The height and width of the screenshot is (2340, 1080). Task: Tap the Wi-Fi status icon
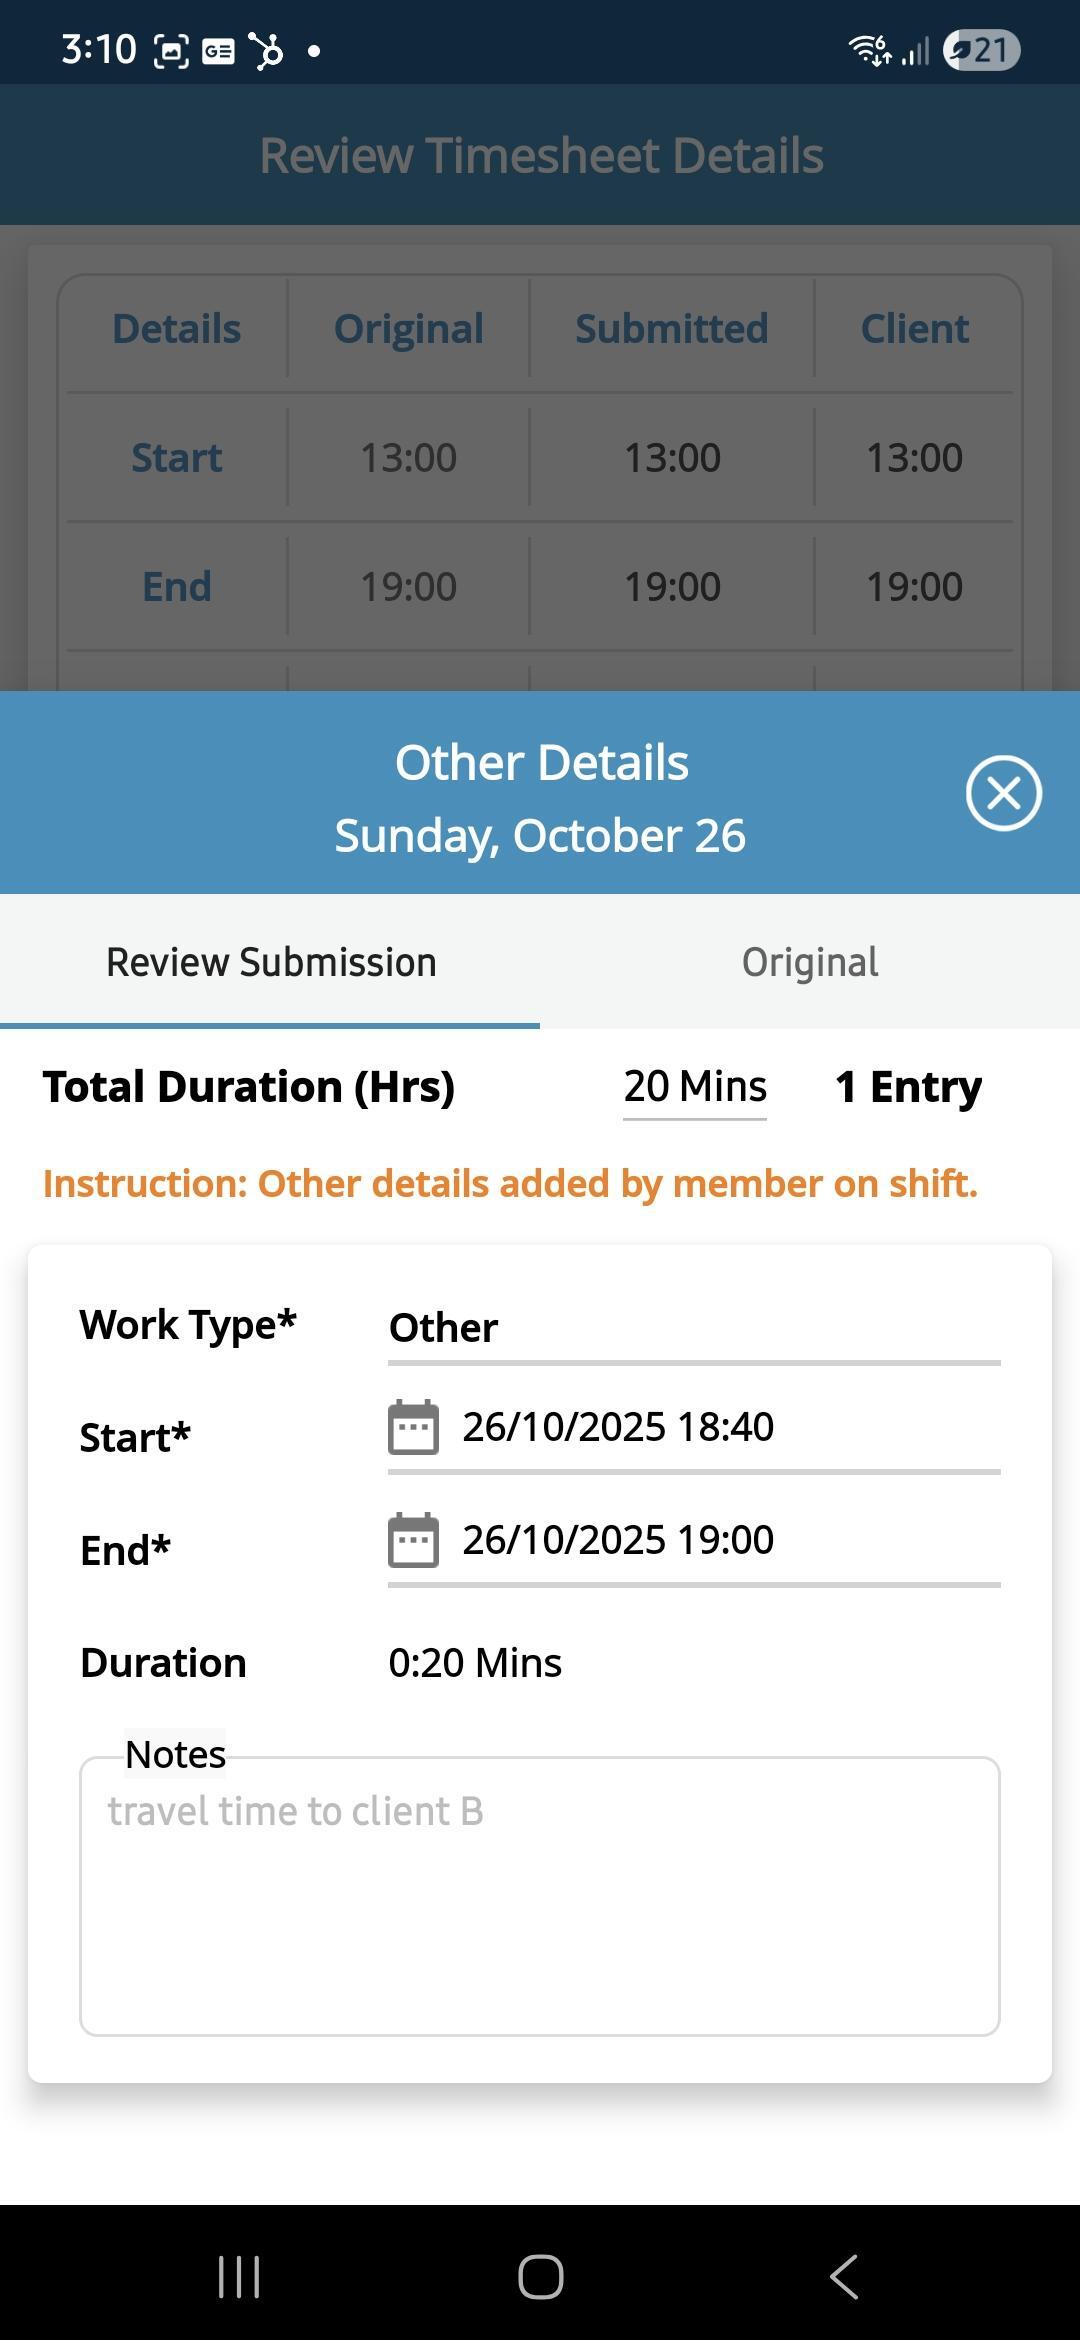pyautogui.click(x=869, y=50)
